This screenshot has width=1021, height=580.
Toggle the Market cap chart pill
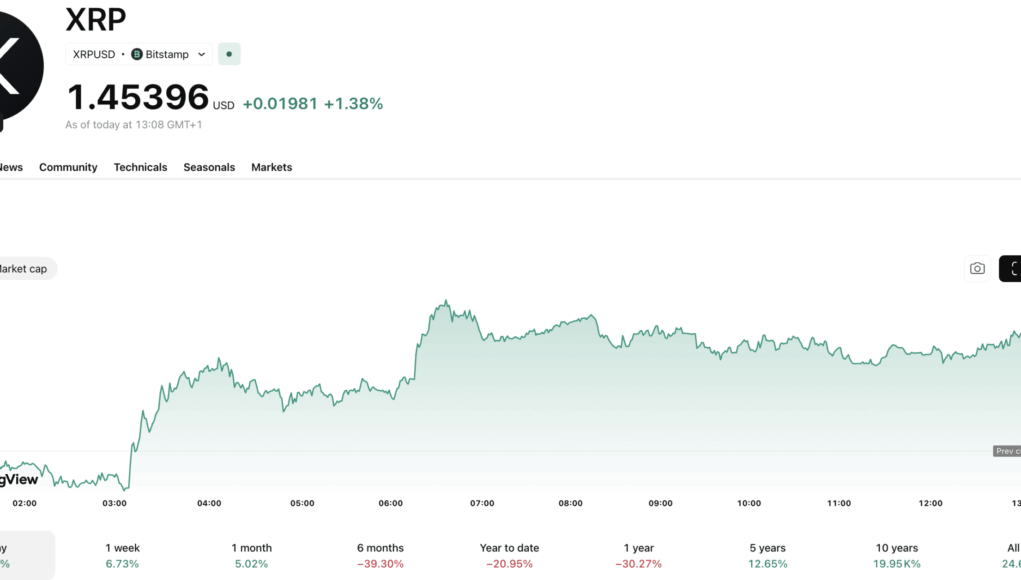click(x=24, y=268)
